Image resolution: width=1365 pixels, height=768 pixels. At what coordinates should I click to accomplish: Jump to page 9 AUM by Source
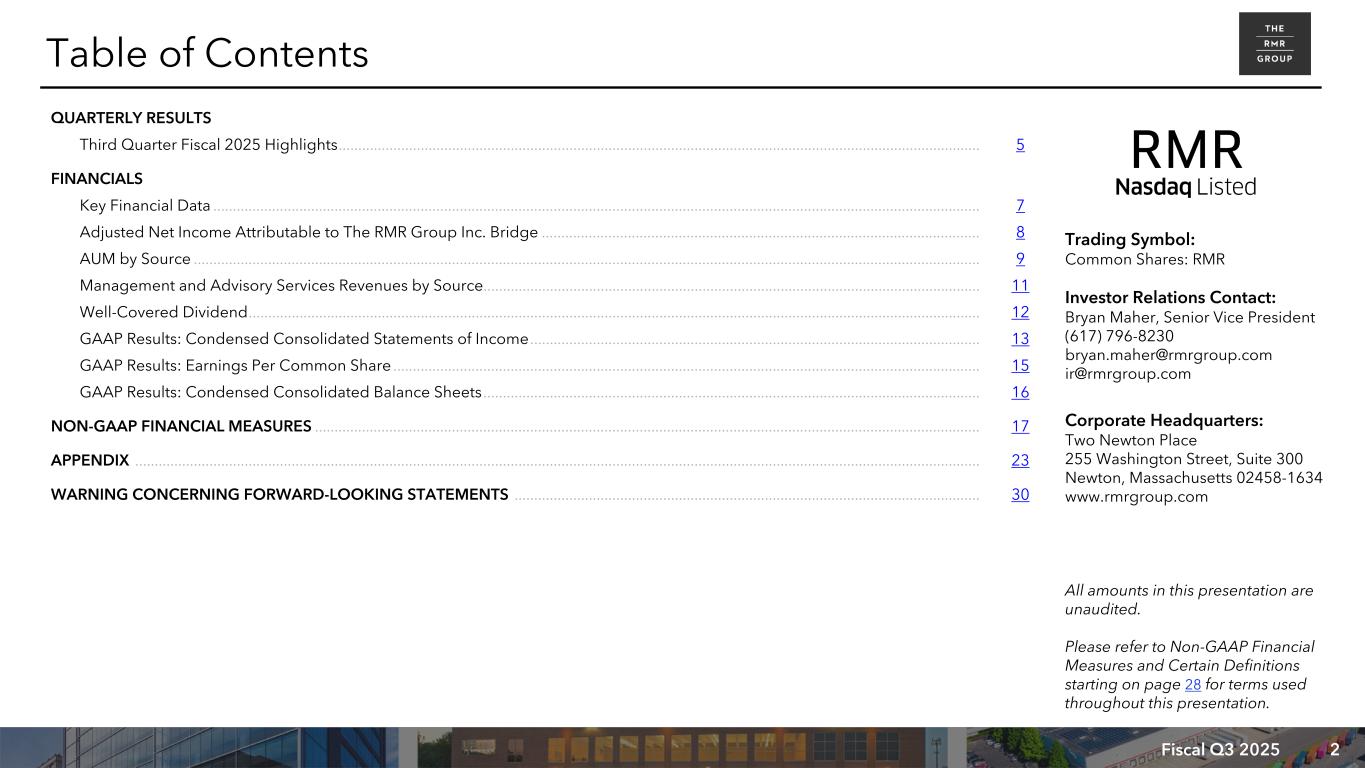pos(1020,259)
